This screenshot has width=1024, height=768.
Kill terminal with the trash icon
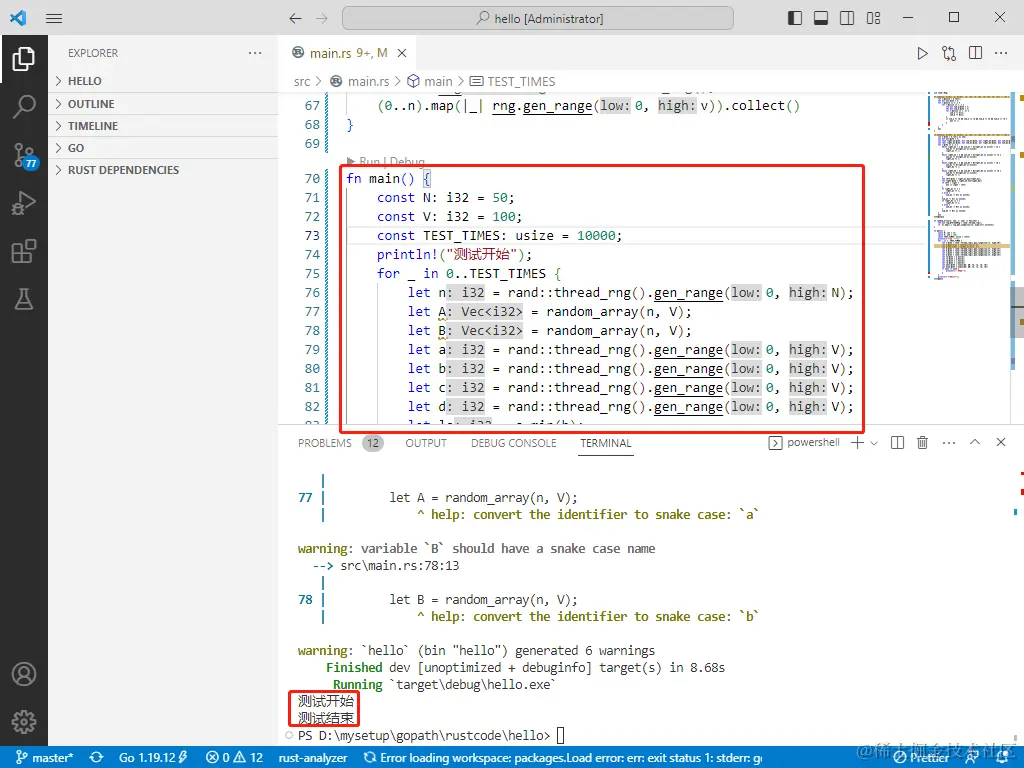[x=922, y=443]
